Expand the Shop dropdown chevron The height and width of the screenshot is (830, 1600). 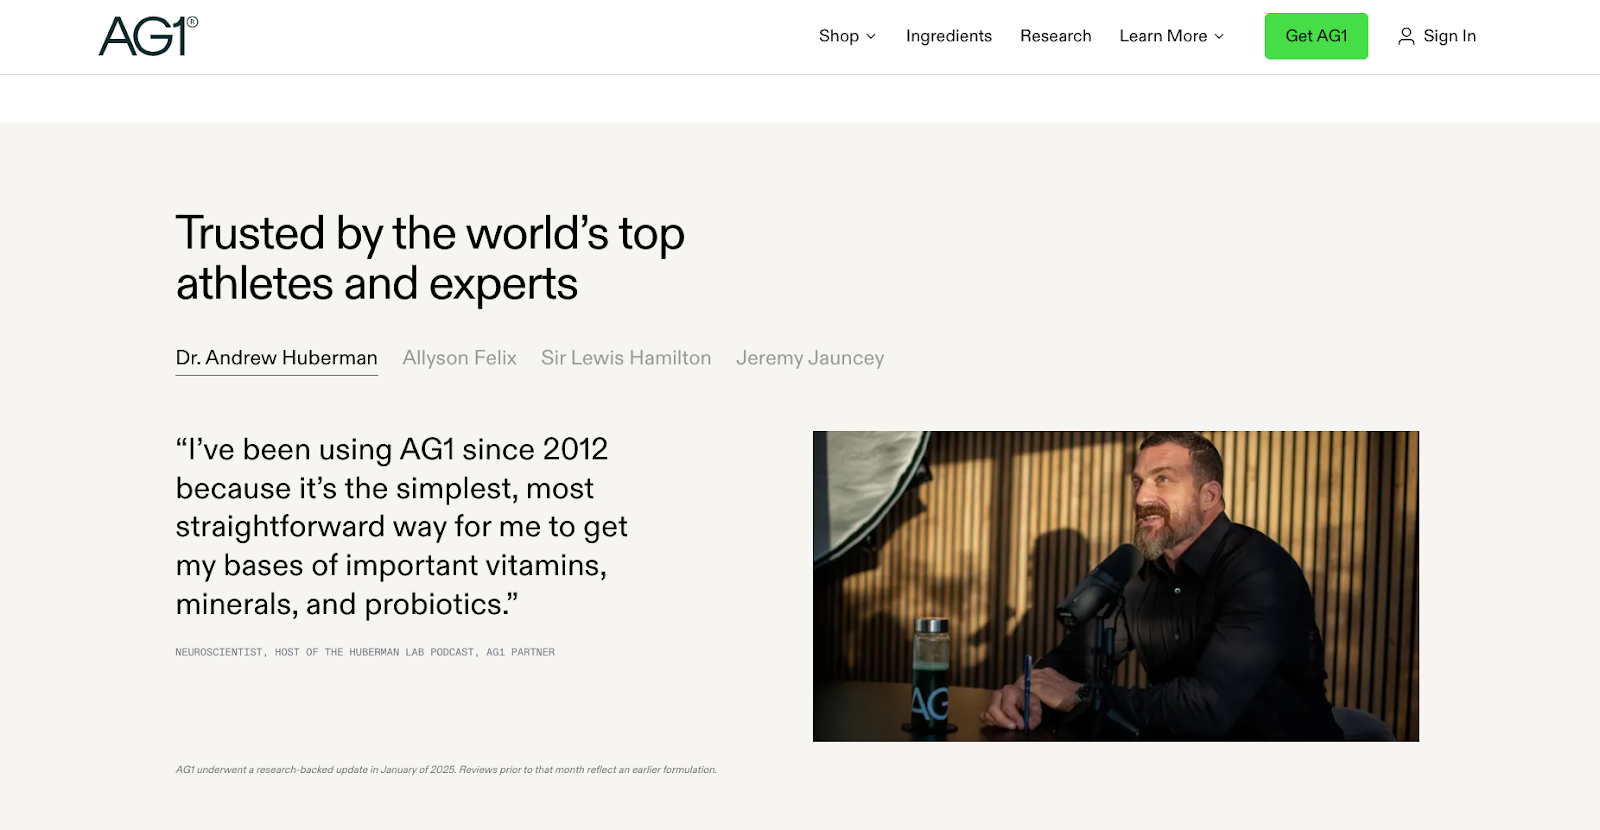click(871, 36)
